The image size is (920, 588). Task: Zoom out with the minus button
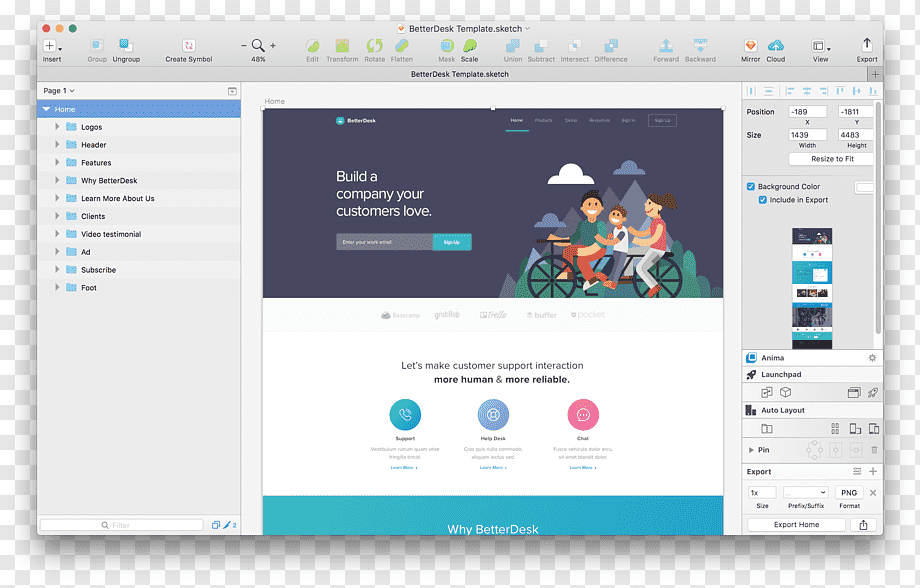coord(243,45)
